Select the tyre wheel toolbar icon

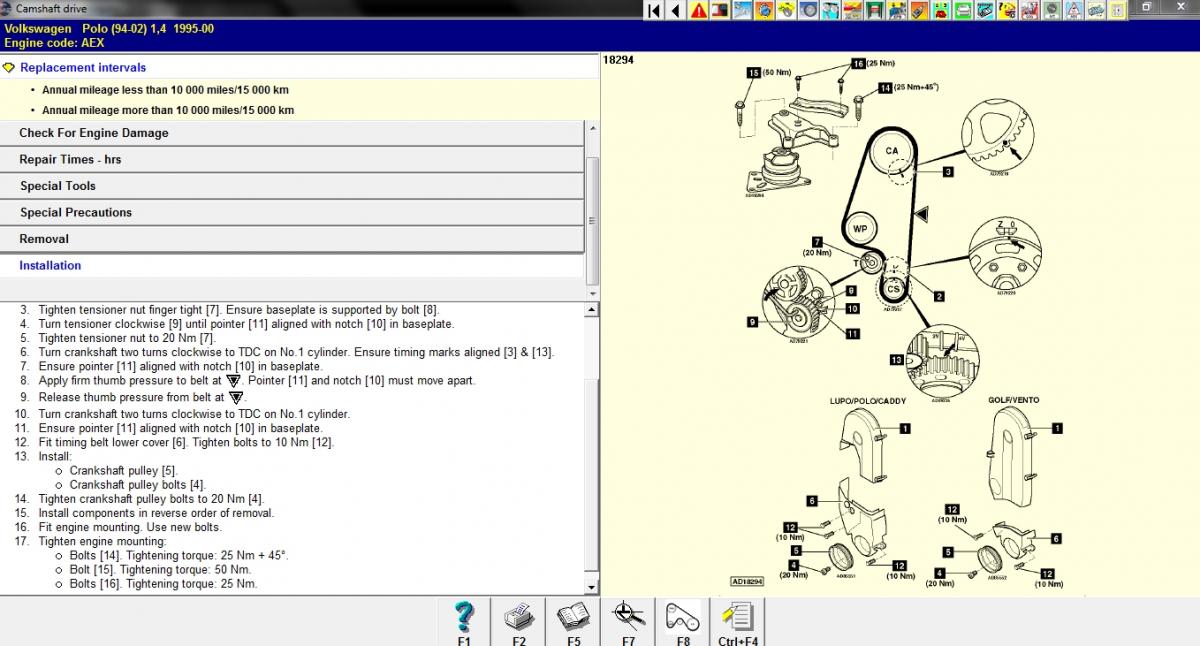point(808,10)
